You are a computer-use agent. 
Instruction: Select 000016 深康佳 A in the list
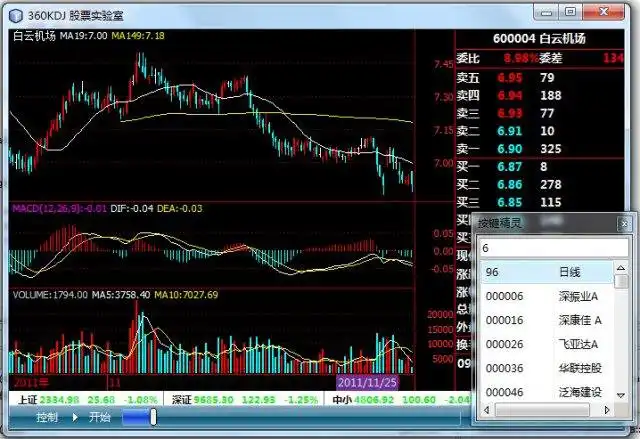[x=546, y=320]
